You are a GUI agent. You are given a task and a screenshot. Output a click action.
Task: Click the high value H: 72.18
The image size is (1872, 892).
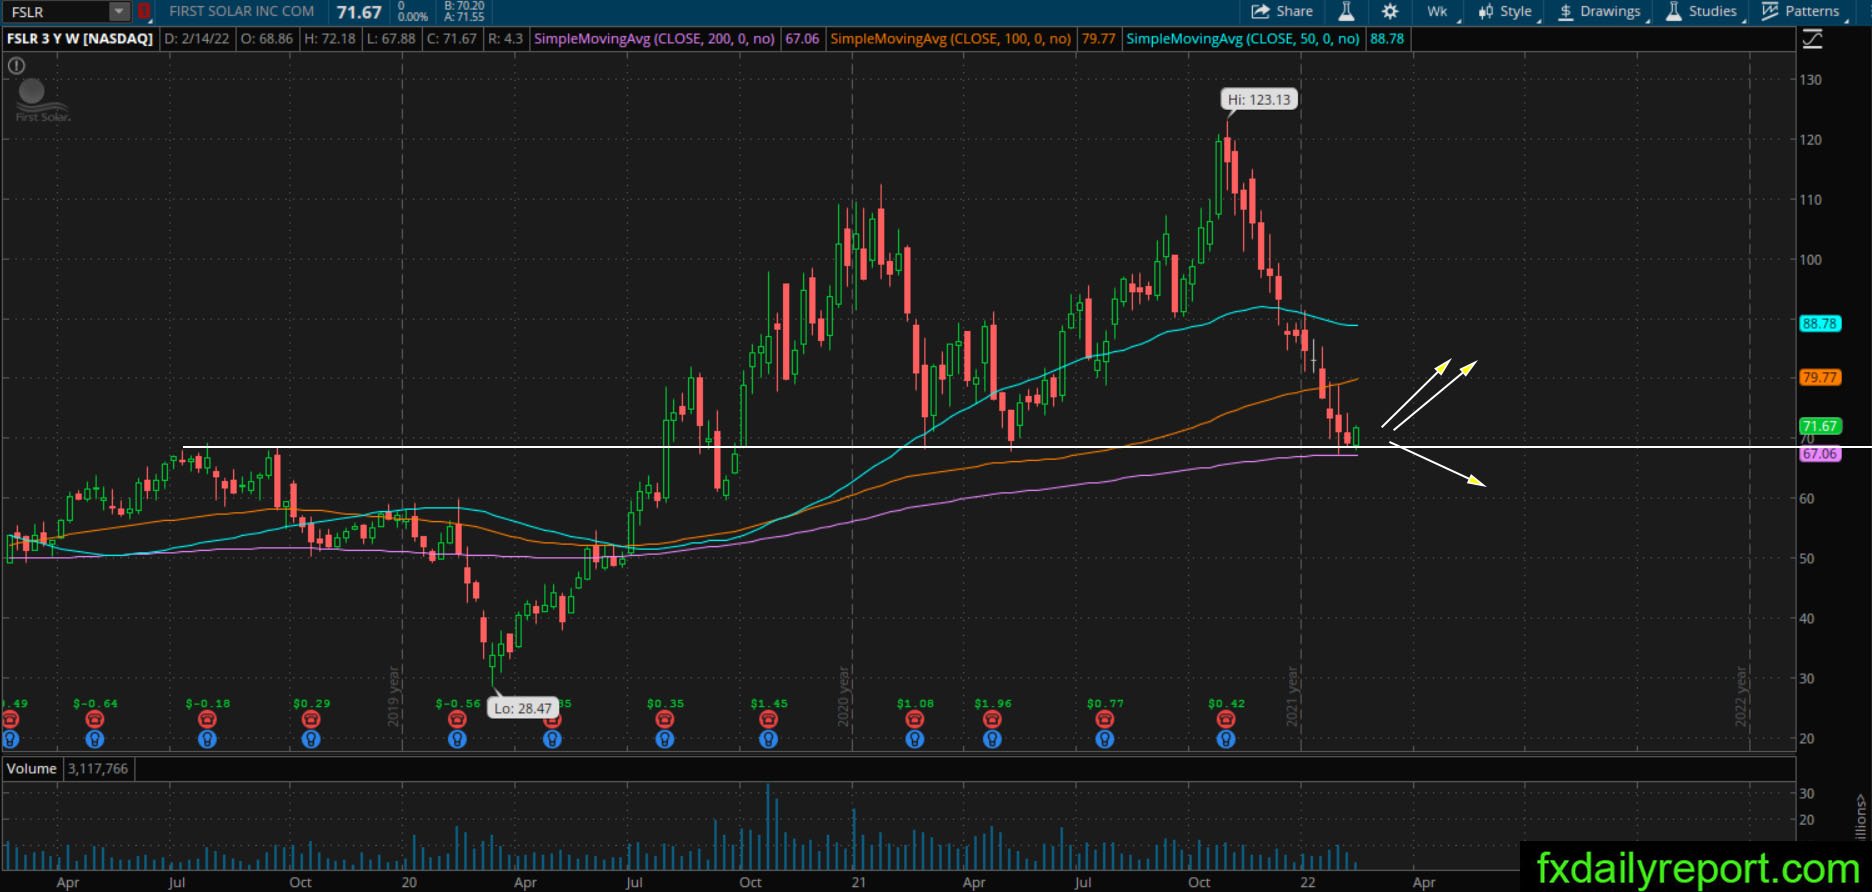click(330, 39)
